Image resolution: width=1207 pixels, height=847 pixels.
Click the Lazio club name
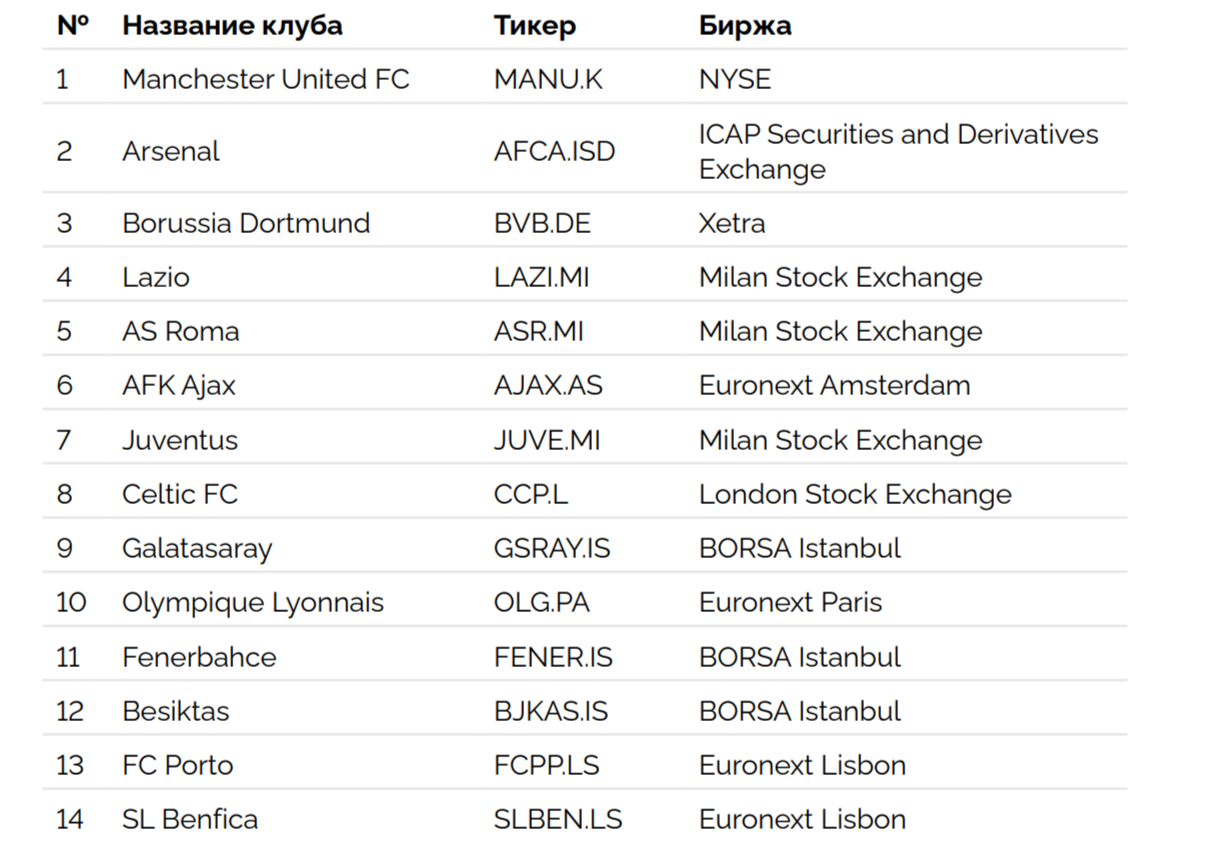coord(155,277)
